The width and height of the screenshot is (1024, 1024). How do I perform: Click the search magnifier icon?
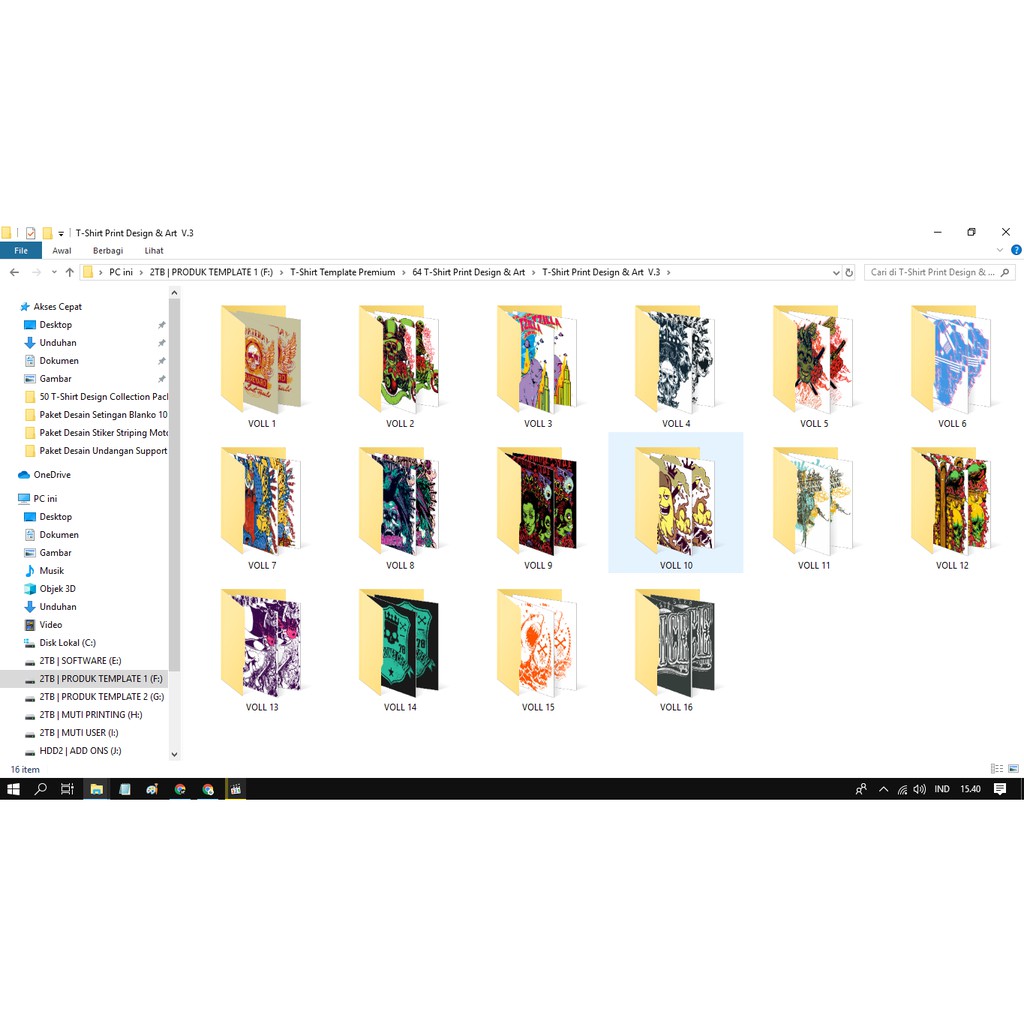[x=1005, y=272]
